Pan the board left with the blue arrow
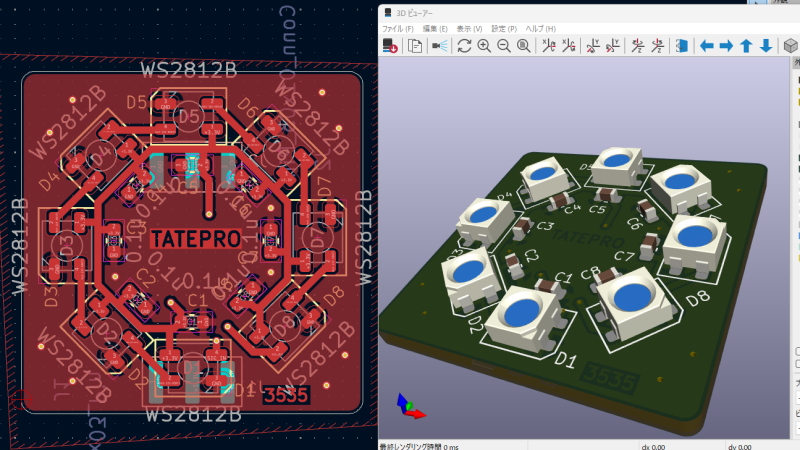800x450 pixels. click(706, 46)
